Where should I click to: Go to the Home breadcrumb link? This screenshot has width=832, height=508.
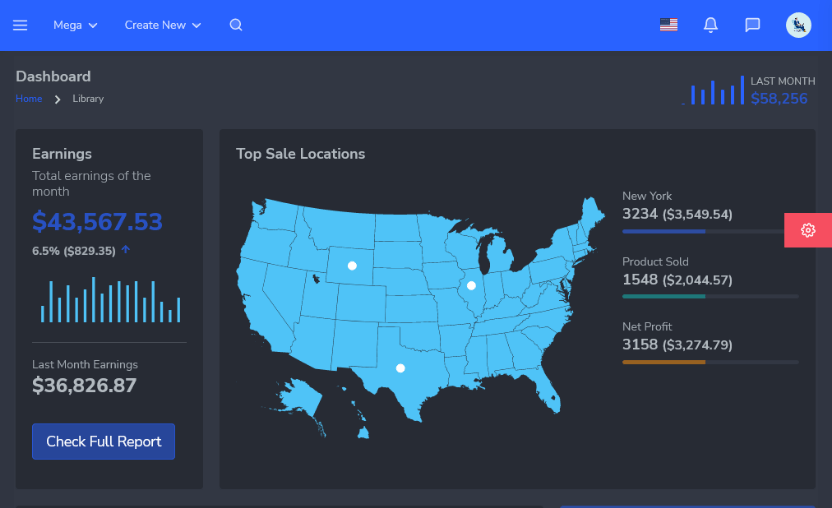(29, 99)
